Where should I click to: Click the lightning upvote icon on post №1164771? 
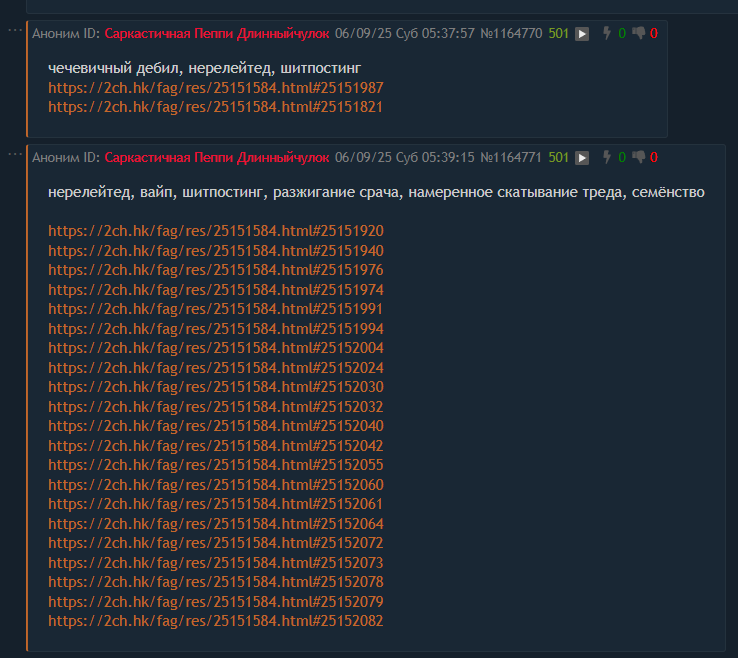pyautogui.click(x=607, y=157)
